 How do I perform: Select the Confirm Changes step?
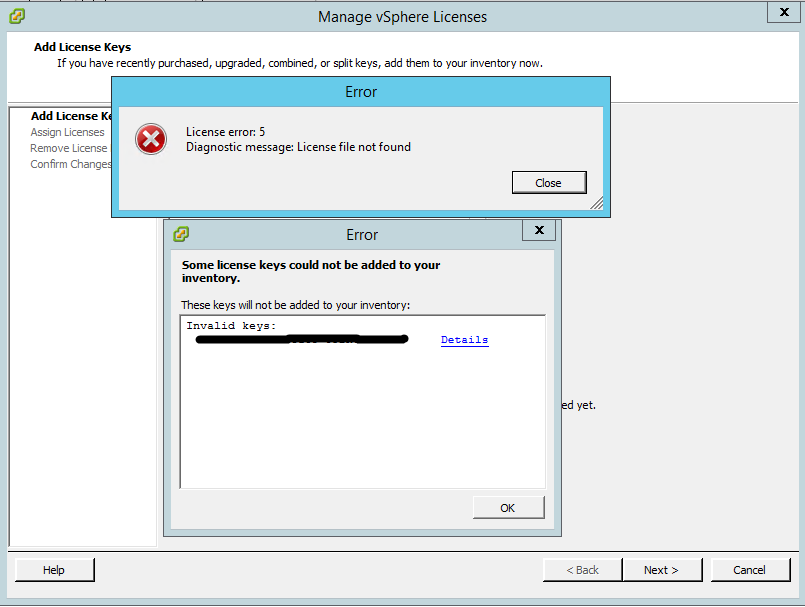(x=71, y=164)
